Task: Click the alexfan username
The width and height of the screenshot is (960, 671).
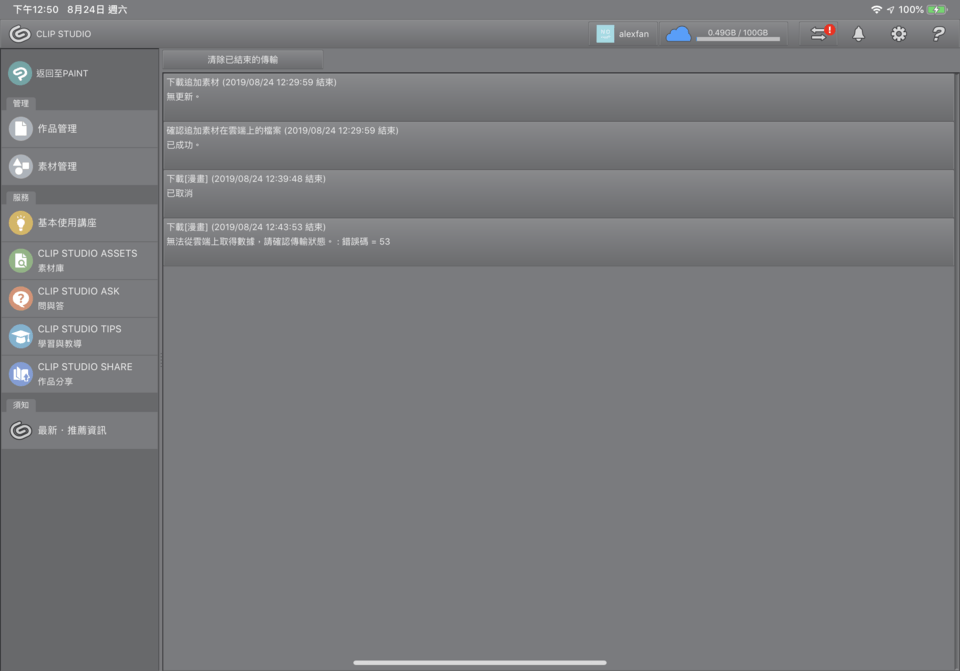Action: [x=633, y=34]
